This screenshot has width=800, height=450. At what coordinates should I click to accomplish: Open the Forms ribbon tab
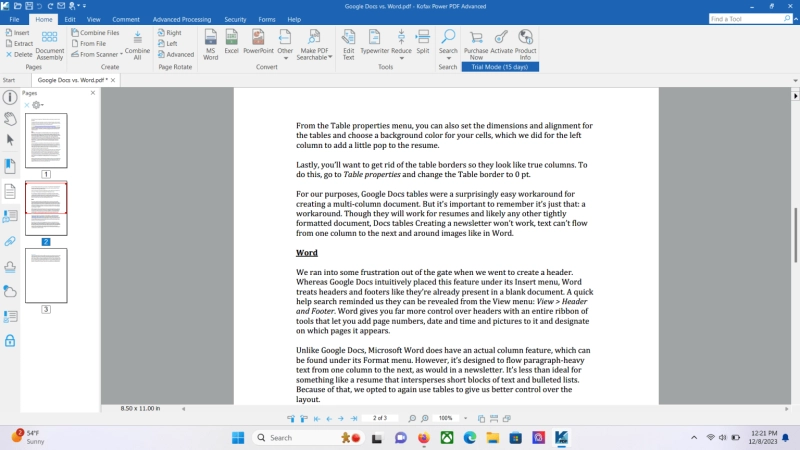click(266, 19)
